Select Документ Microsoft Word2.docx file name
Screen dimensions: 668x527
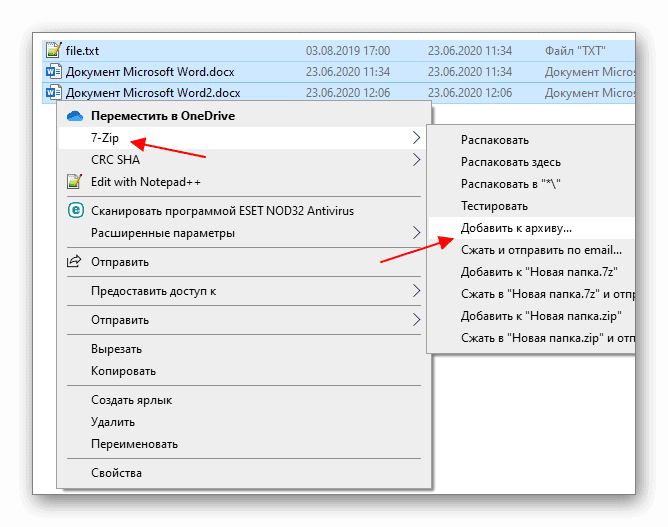[x=153, y=92]
